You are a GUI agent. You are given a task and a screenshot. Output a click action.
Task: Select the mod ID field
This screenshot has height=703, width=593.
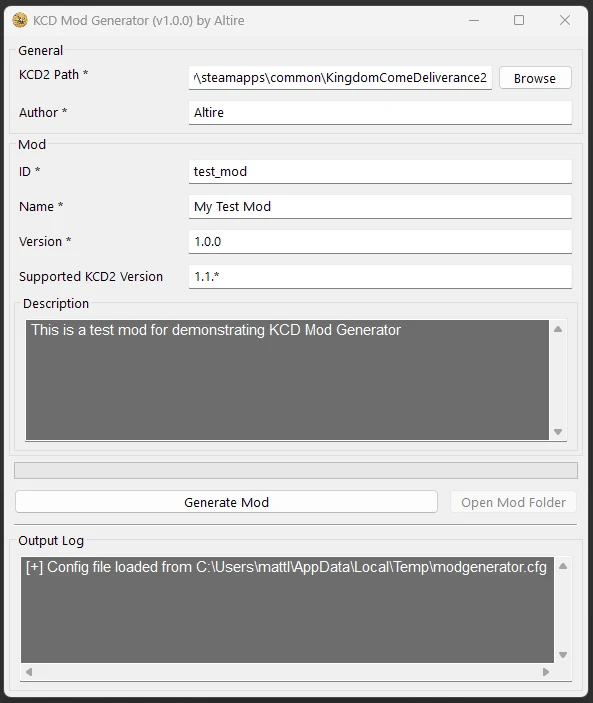(x=380, y=172)
